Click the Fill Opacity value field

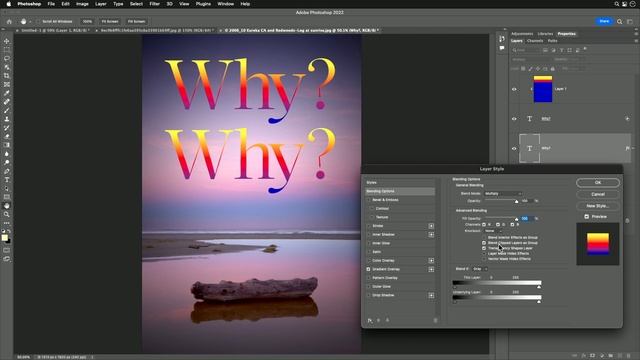[x=526, y=218]
